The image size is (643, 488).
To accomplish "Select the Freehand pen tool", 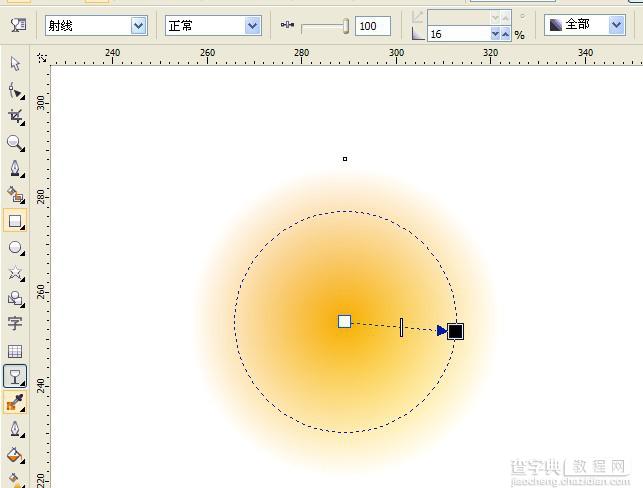I will 16,169.
